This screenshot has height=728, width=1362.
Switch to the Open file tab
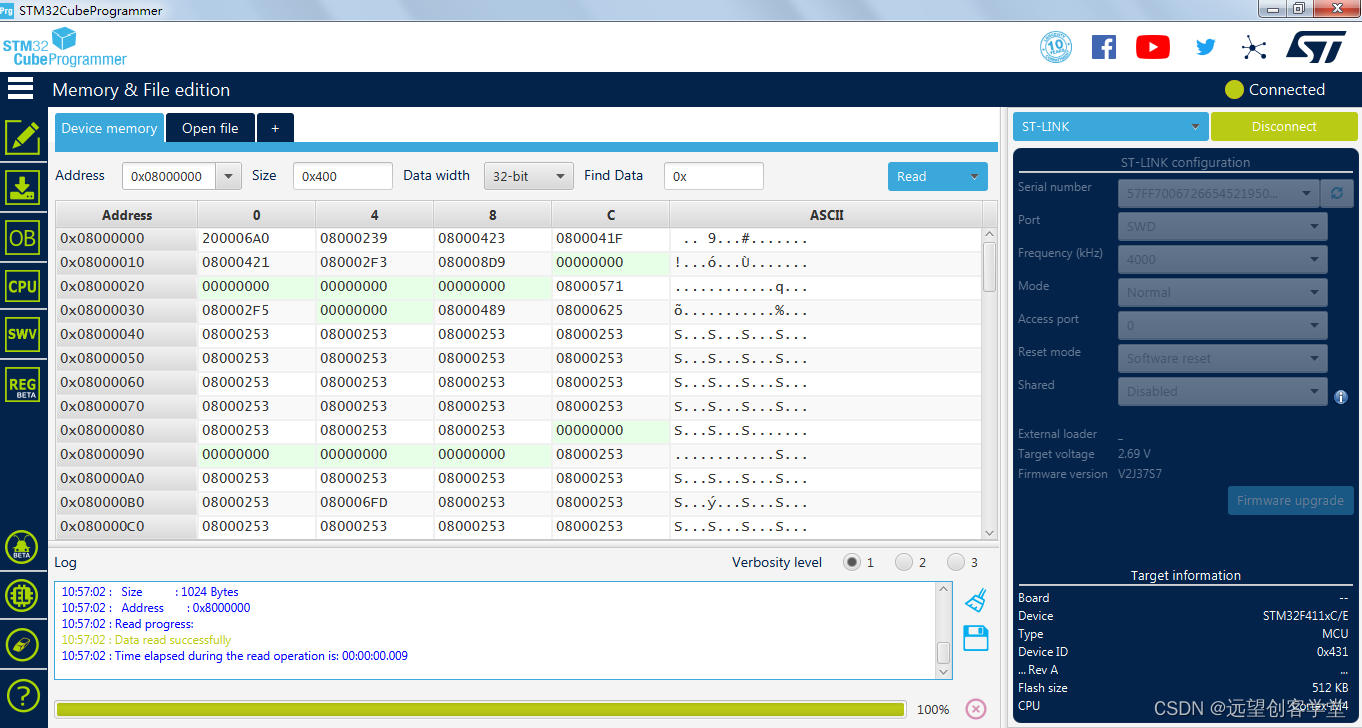(210, 128)
